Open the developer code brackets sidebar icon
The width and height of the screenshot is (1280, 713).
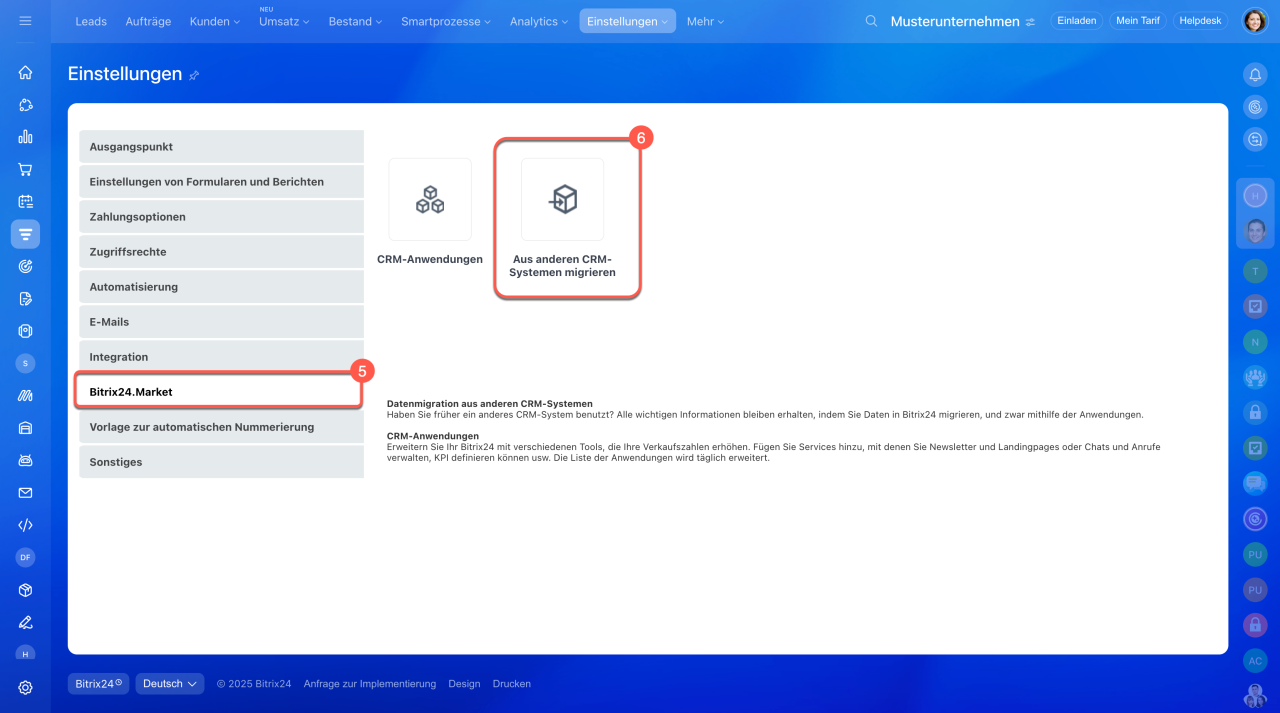(x=25, y=525)
